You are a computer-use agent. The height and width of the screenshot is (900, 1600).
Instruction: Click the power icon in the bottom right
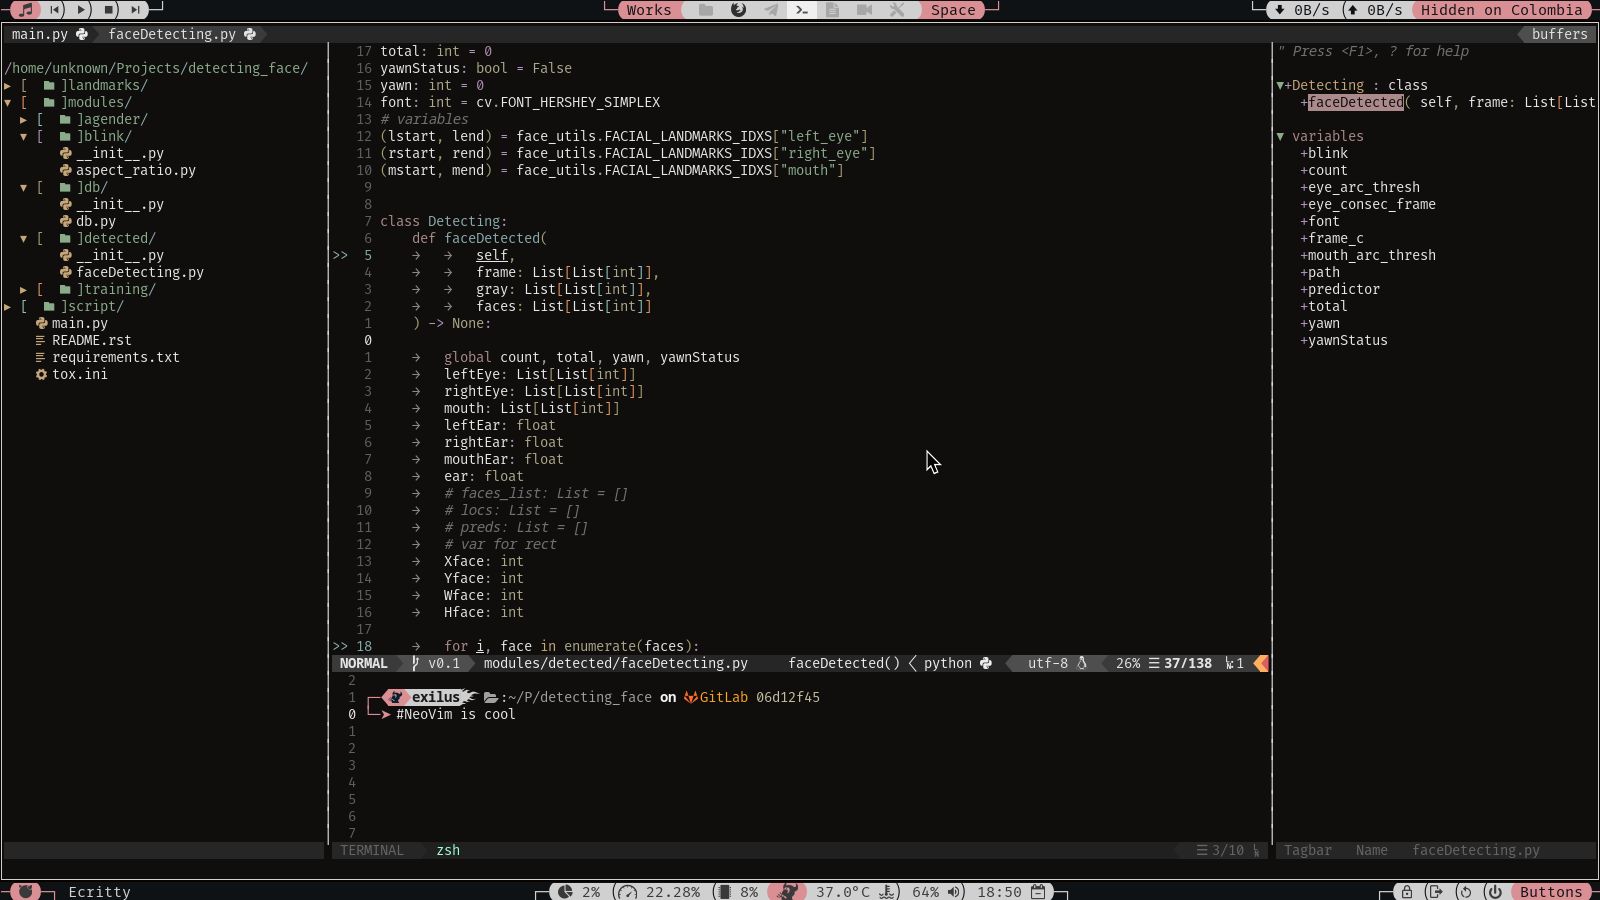(x=1494, y=892)
